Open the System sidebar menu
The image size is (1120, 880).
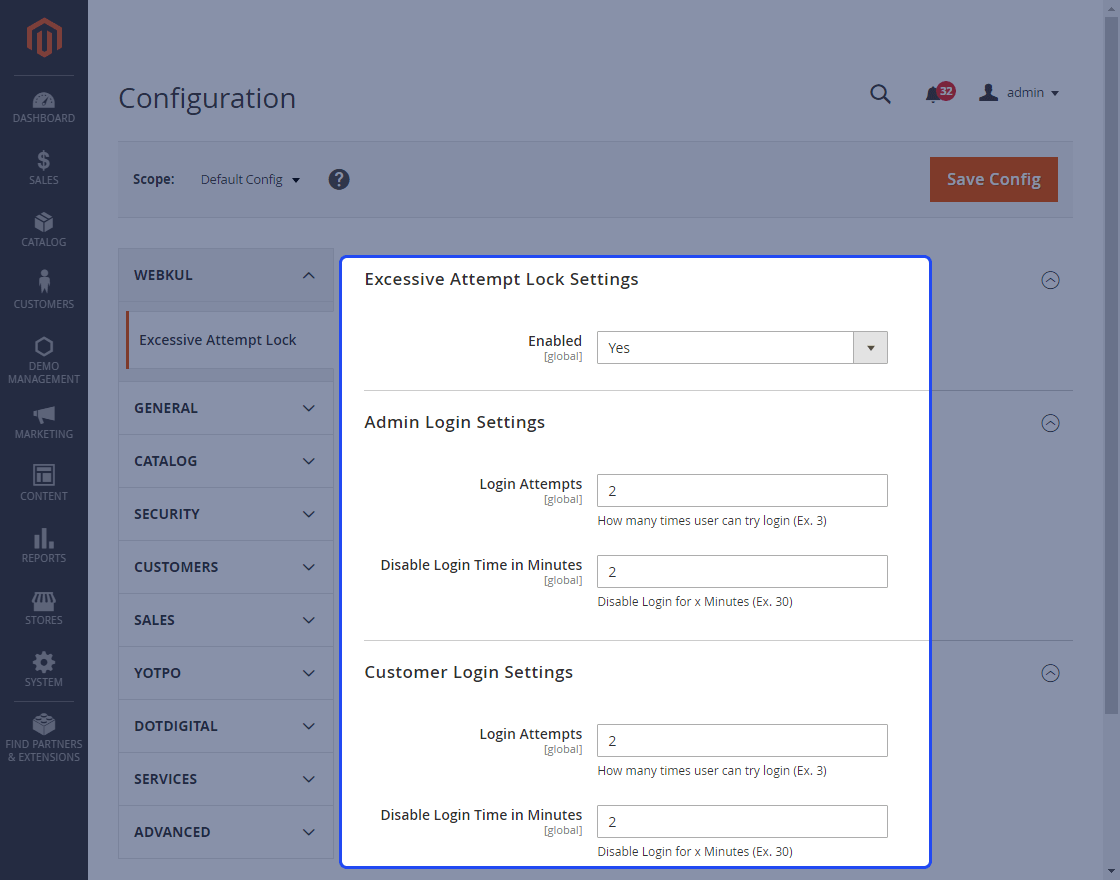click(44, 669)
